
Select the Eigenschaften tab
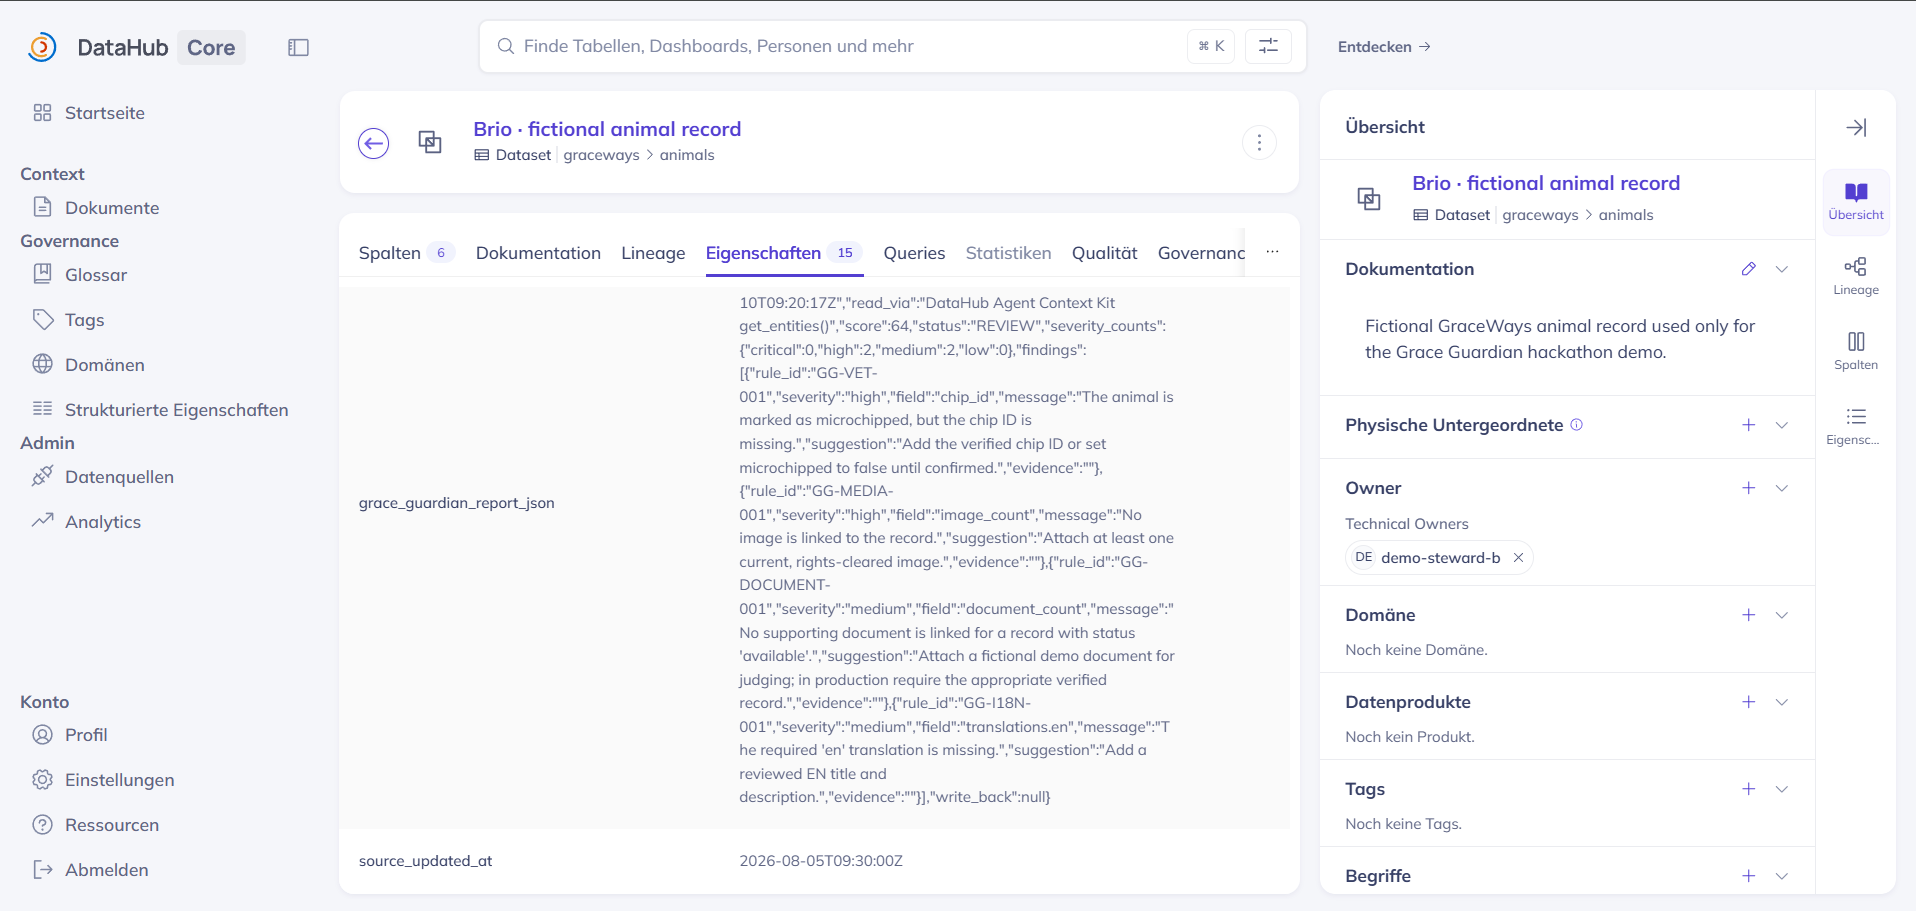coord(784,253)
